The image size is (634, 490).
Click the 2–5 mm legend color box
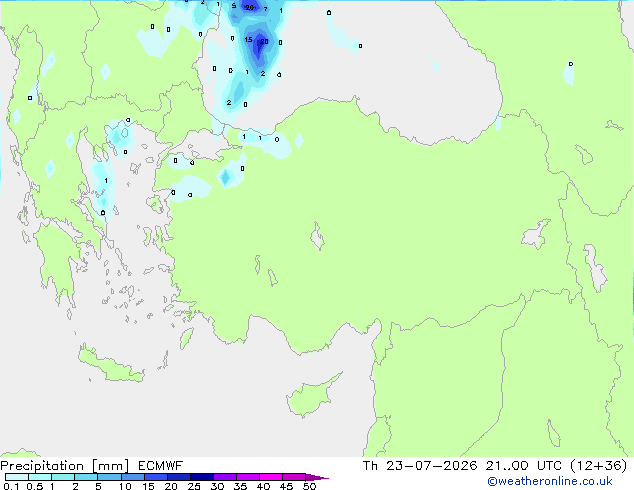coord(86,477)
